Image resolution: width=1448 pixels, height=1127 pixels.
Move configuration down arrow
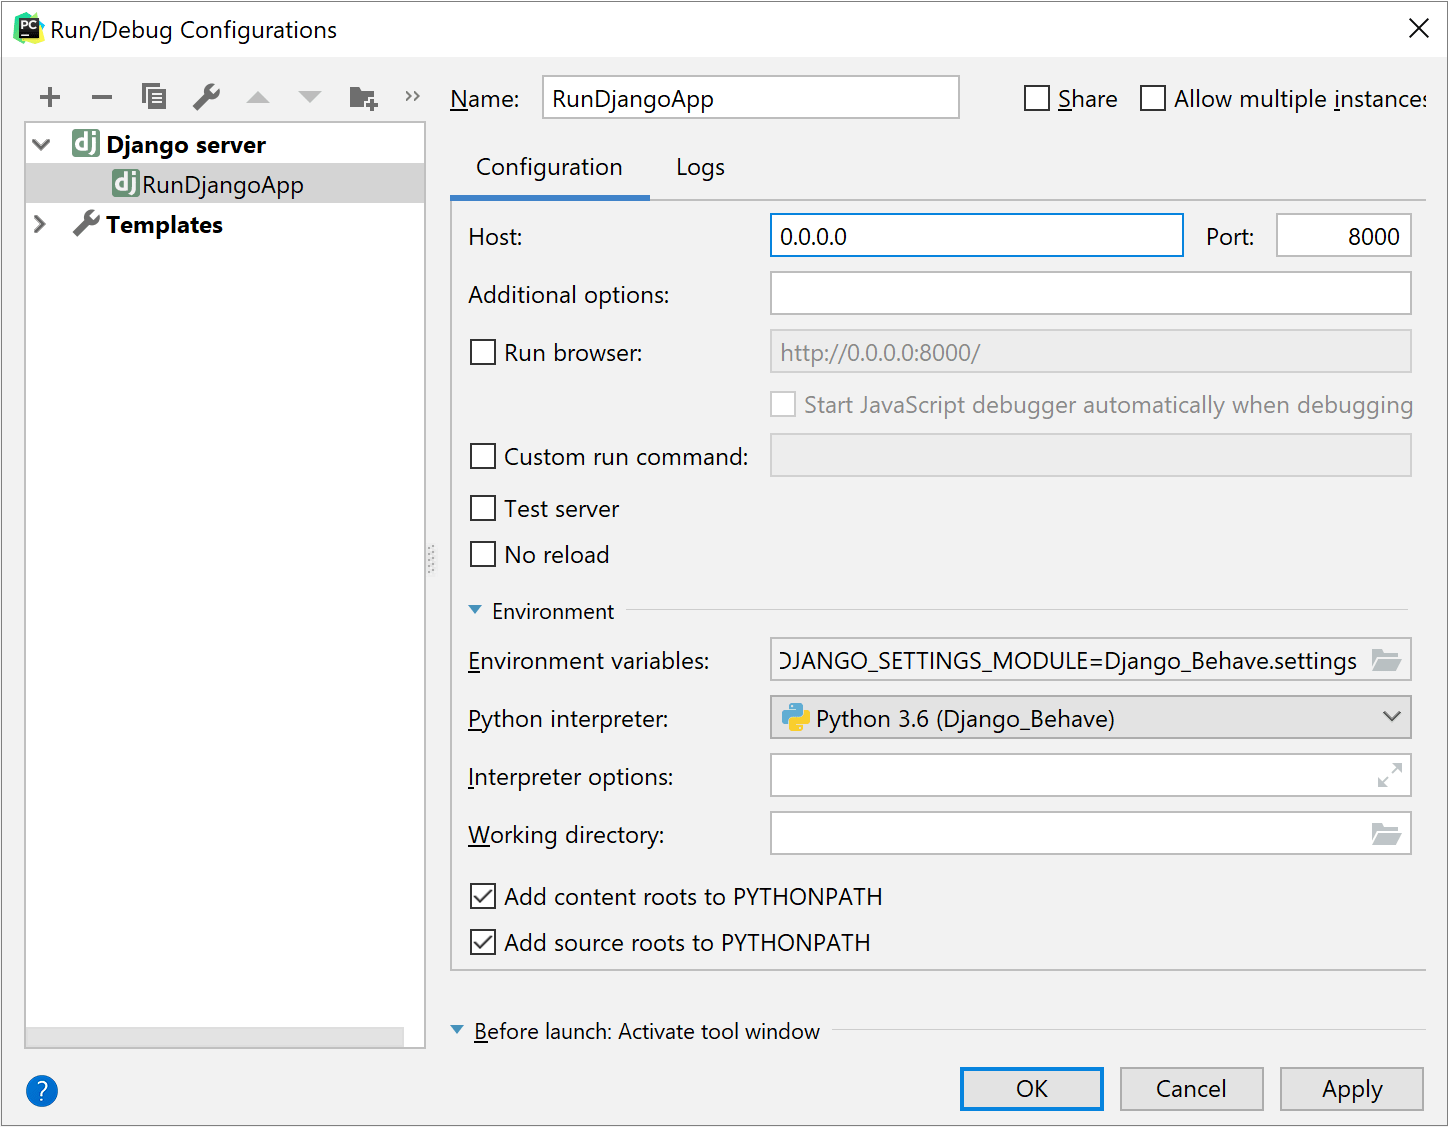(x=310, y=97)
